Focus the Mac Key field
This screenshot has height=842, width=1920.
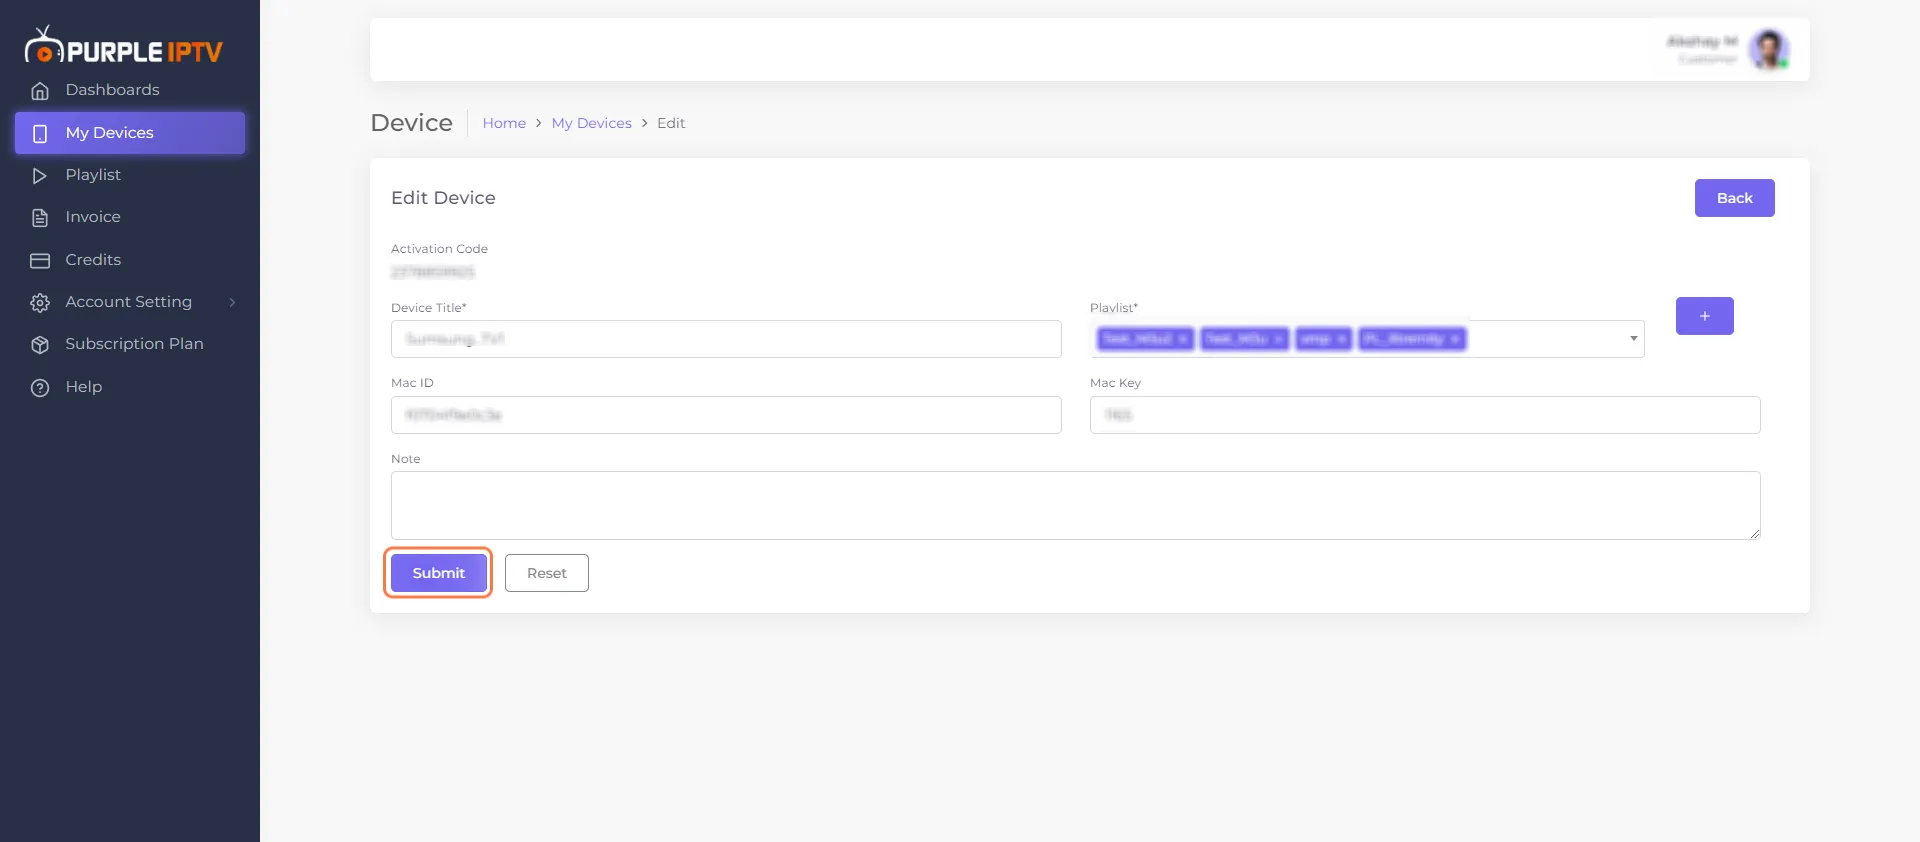pyautogui.click(x=1425, y=415)
